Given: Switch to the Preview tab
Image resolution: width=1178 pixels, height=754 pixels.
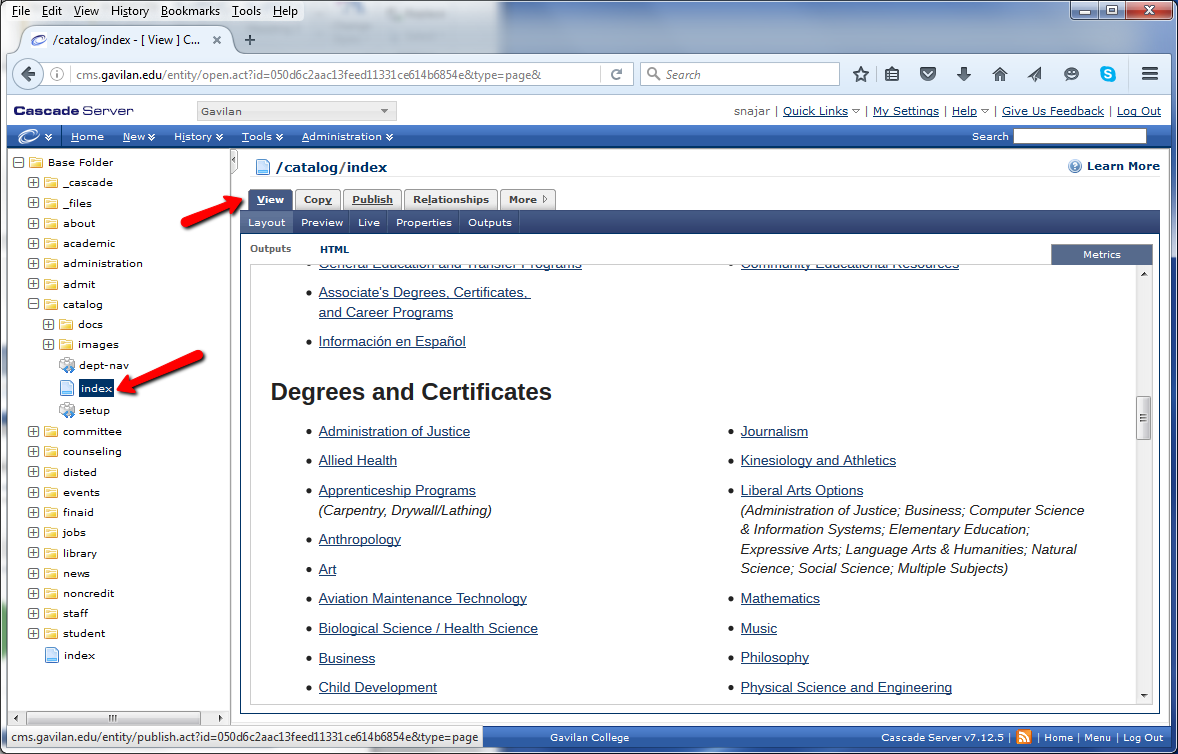Looking at the screenshot, I should 322,222.
